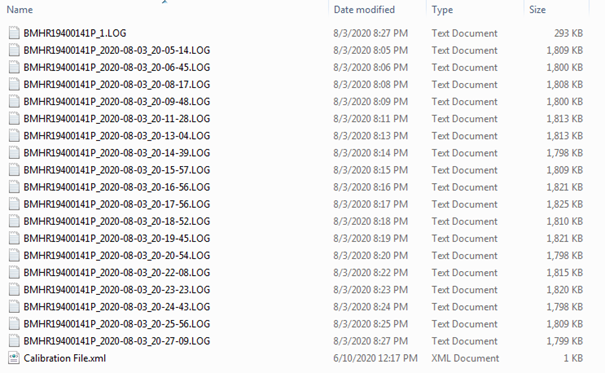Select icon beside 20-17-56.LOG file
This screenshot has width=605, height=373.
click(x=14, y=204)
